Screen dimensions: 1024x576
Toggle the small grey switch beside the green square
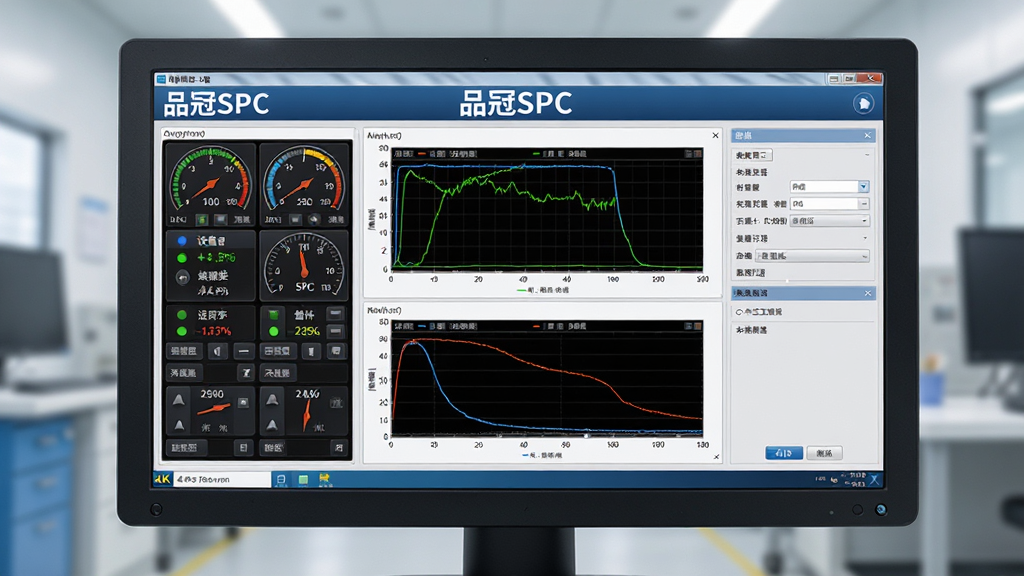click(335, 314)
